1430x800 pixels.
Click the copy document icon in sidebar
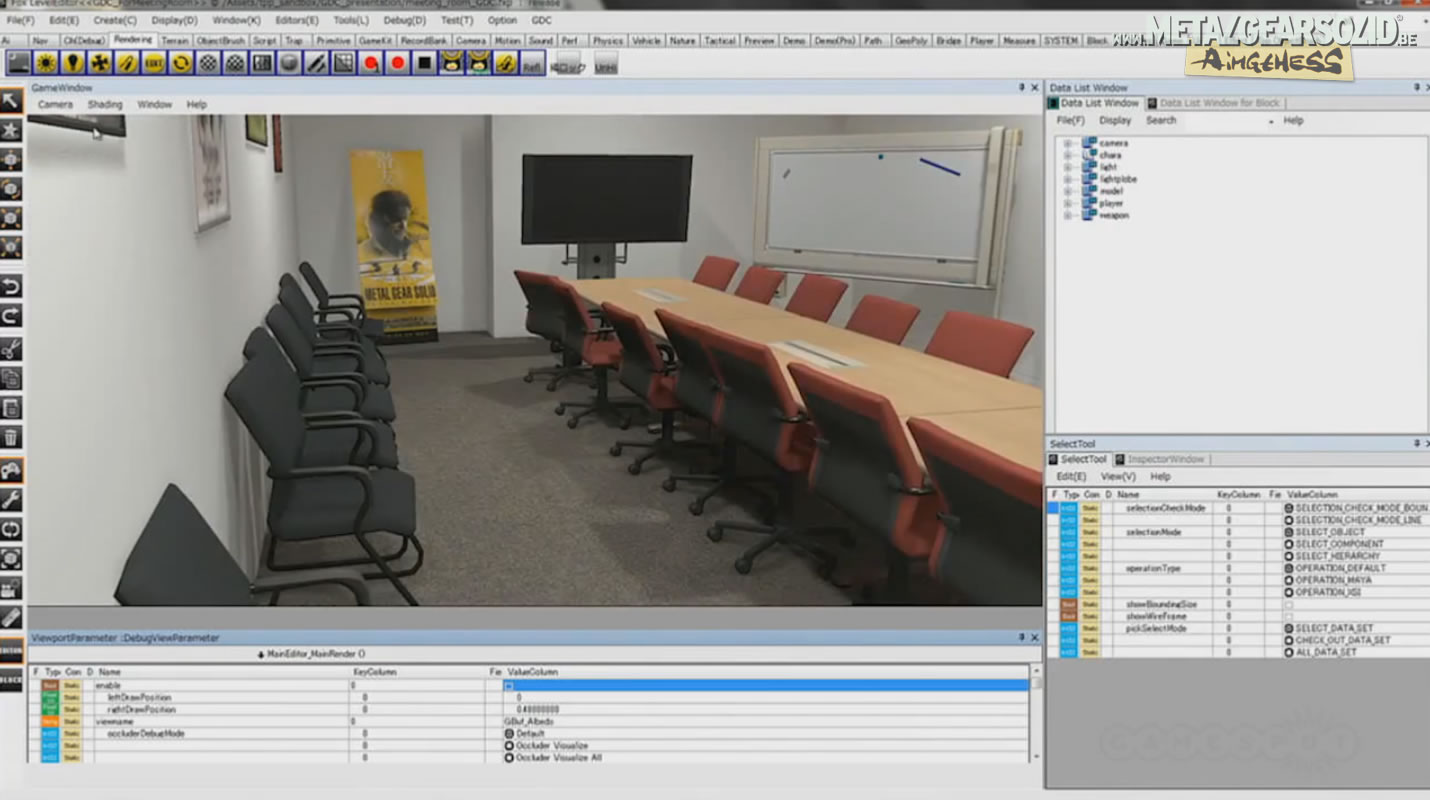pyautogui.click(x=11, y=378)
